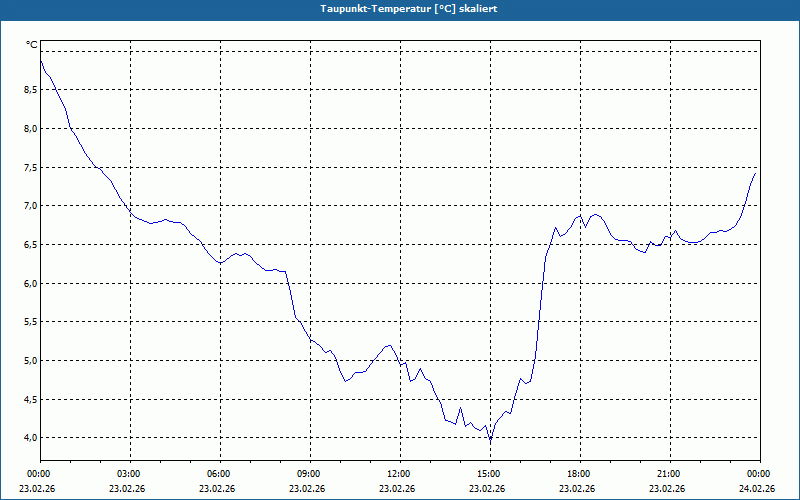Screen dimensions: 800x500
Task: Click the 4,0 y-axis label
Action: pyautogui.click(x=31, y=438)
